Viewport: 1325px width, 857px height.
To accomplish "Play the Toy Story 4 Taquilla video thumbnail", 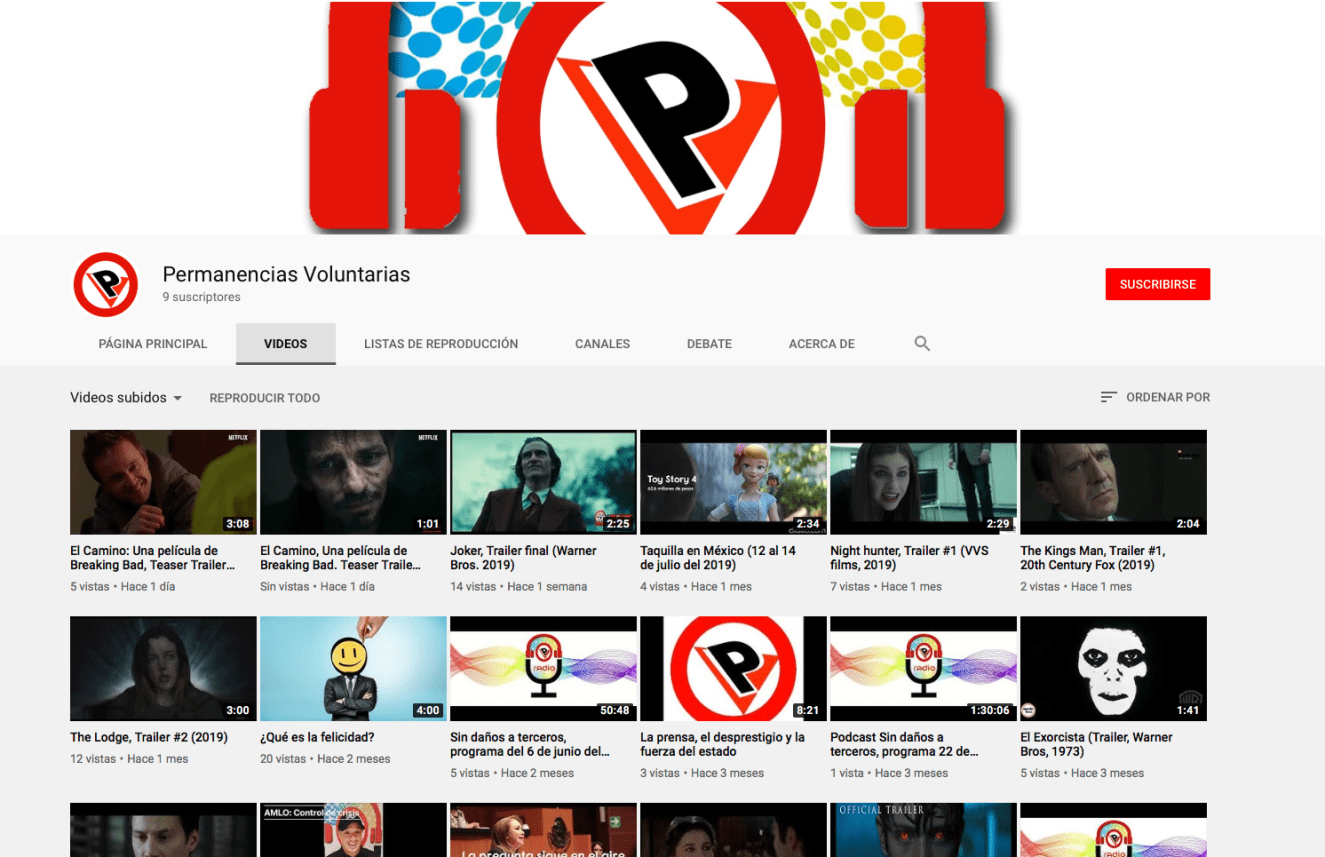I will pos(733,482).
